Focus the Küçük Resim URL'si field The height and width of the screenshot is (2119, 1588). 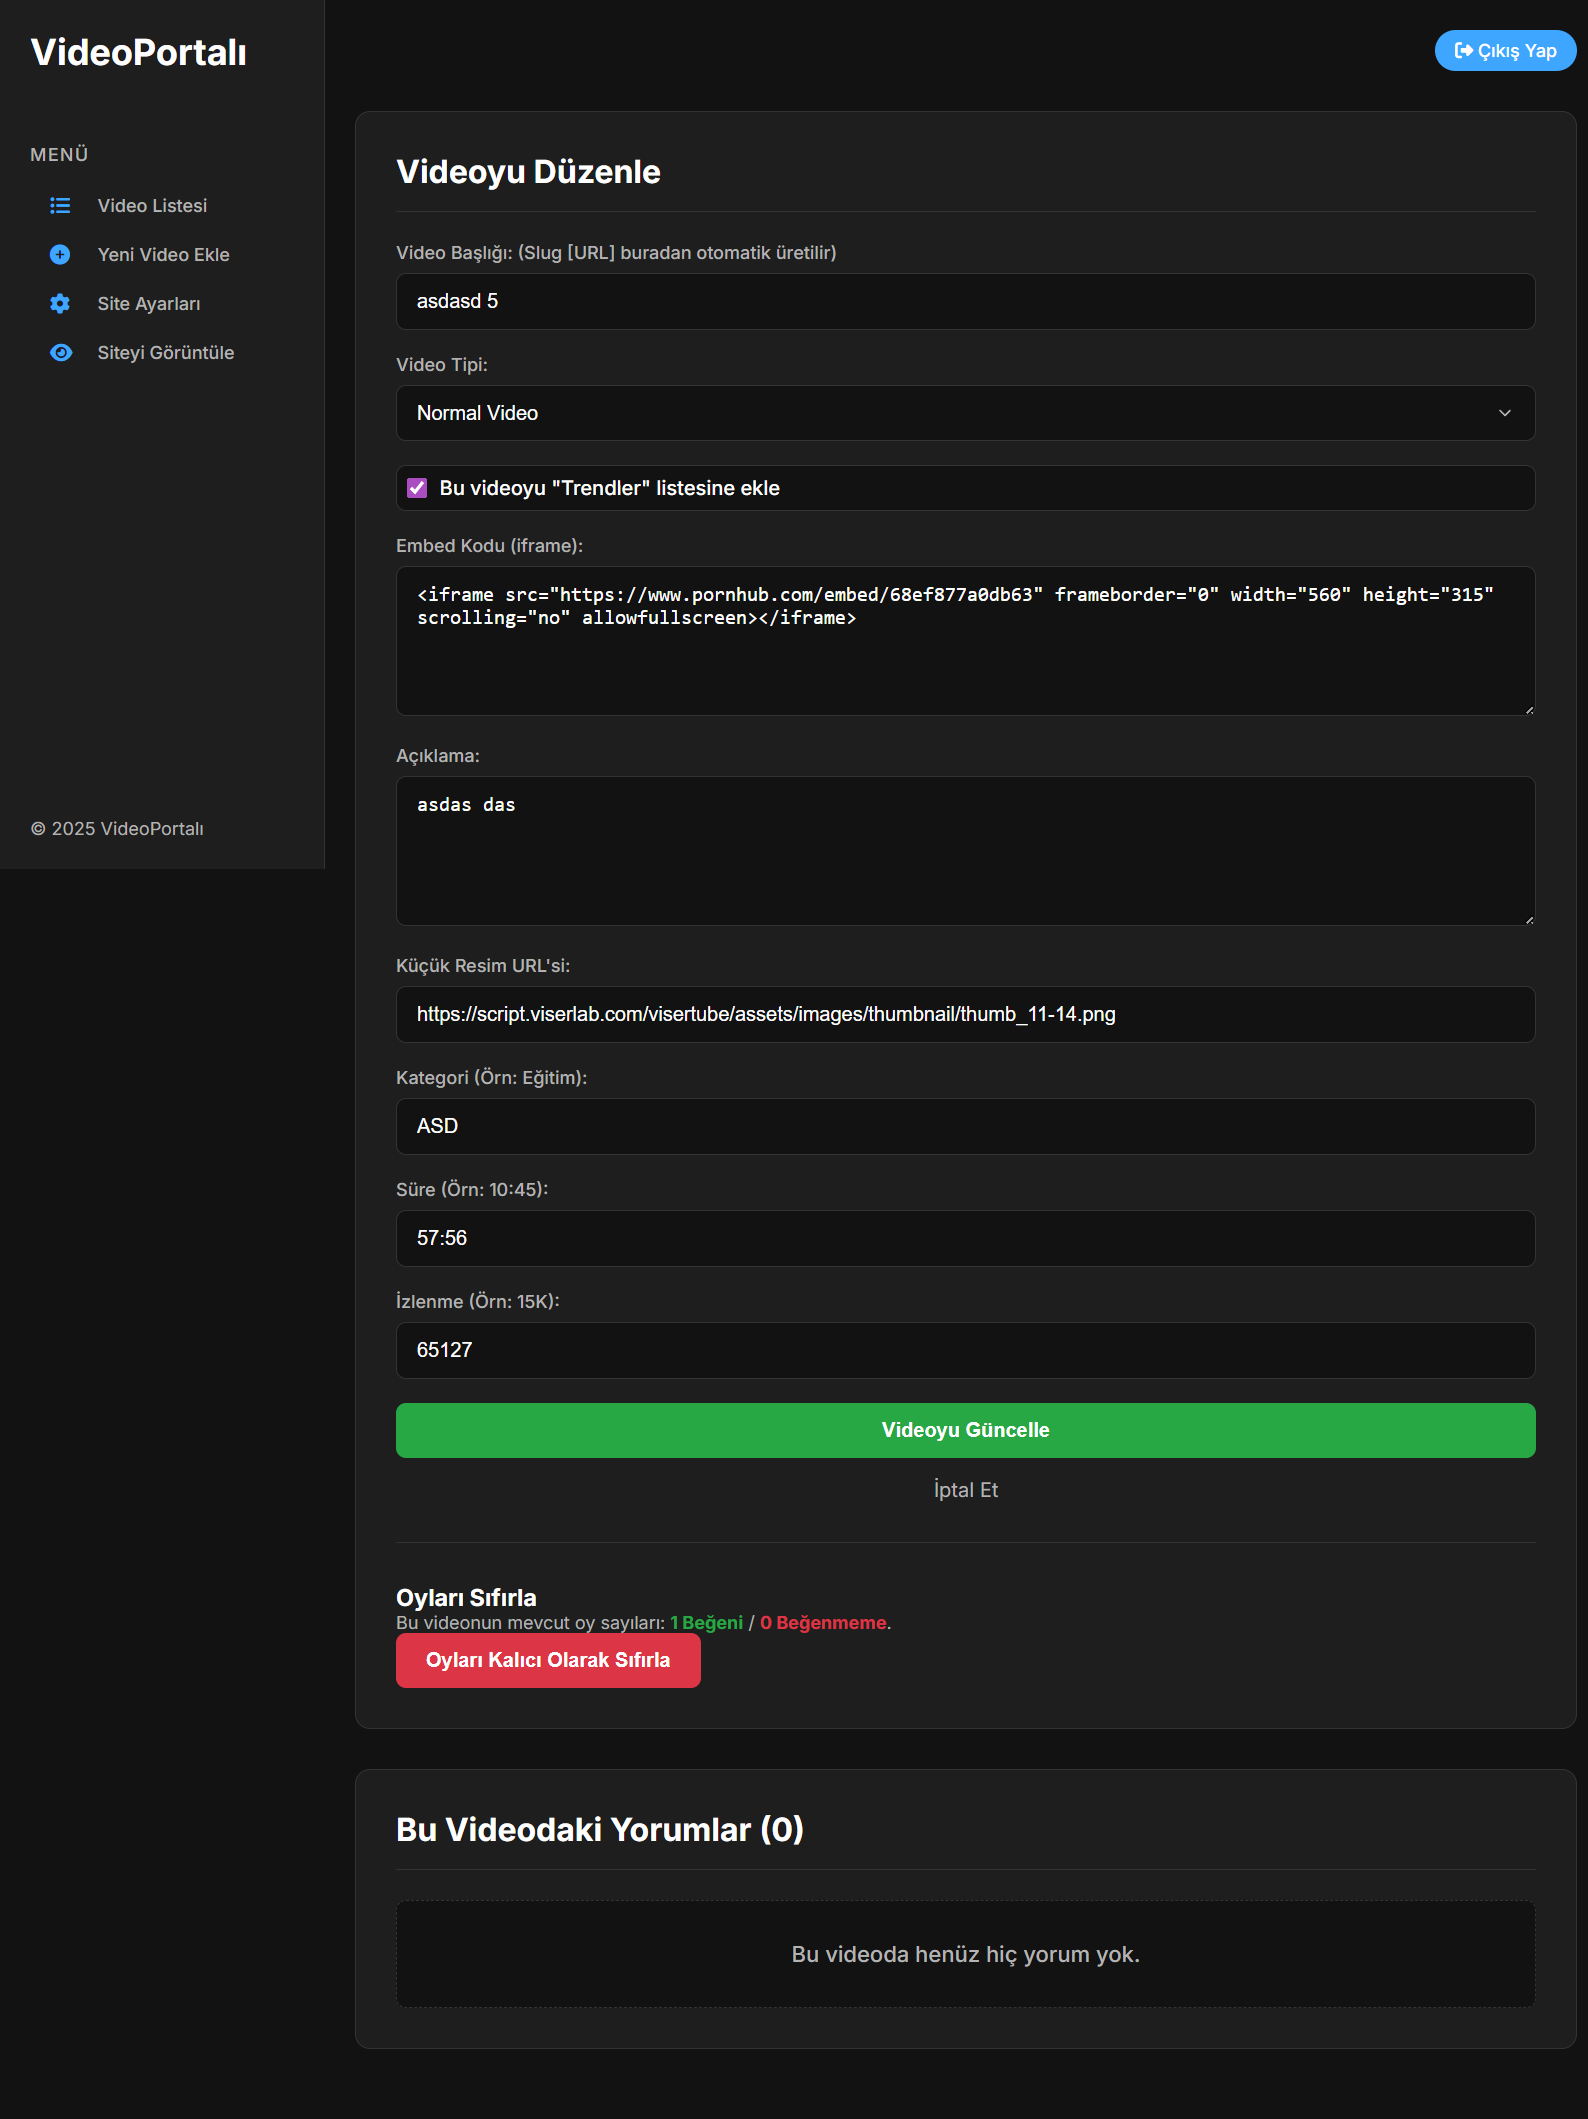click(965, 1014)
